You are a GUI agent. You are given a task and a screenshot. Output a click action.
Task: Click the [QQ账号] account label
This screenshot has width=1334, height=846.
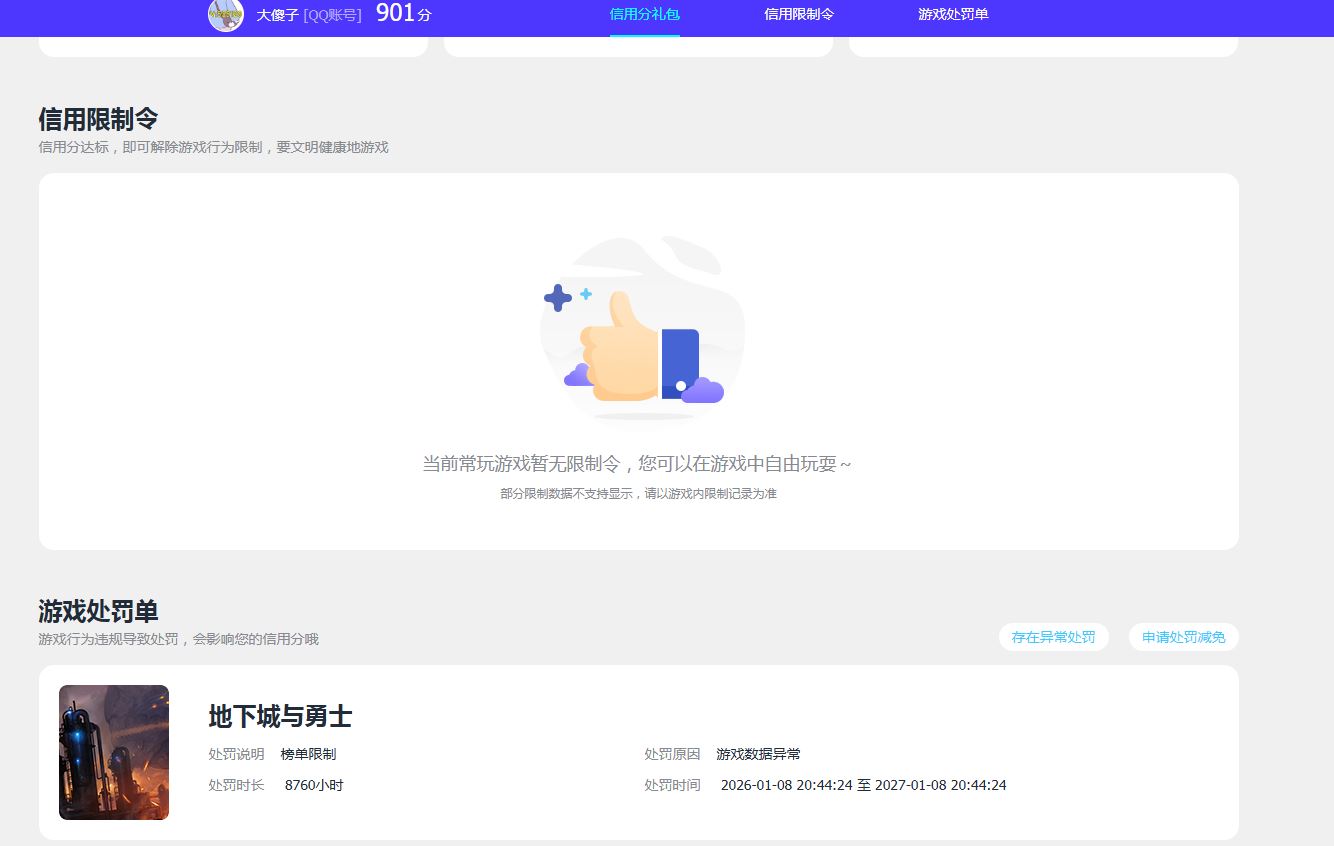tap(332, 15)
